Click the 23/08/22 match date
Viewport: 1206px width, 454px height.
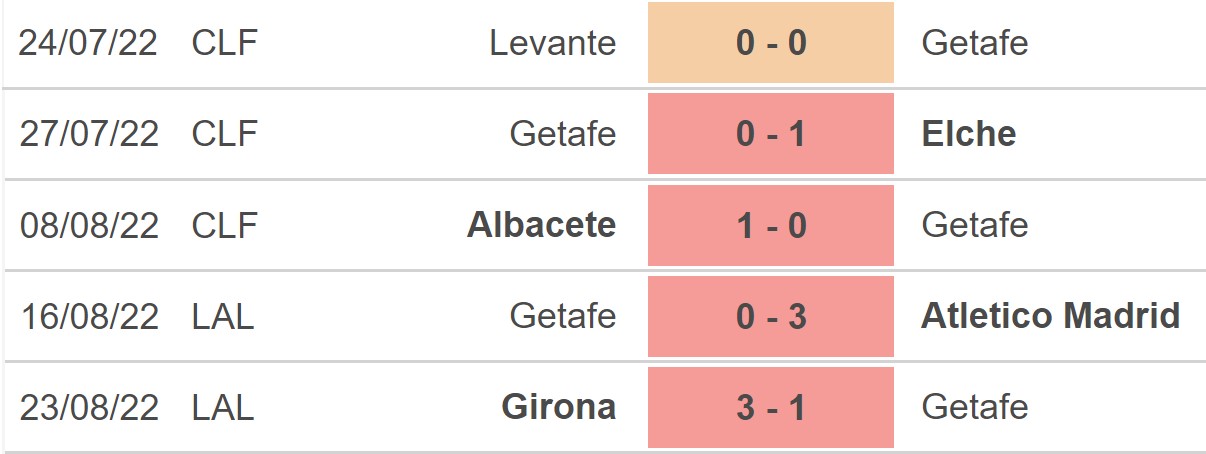click(89, 407)
